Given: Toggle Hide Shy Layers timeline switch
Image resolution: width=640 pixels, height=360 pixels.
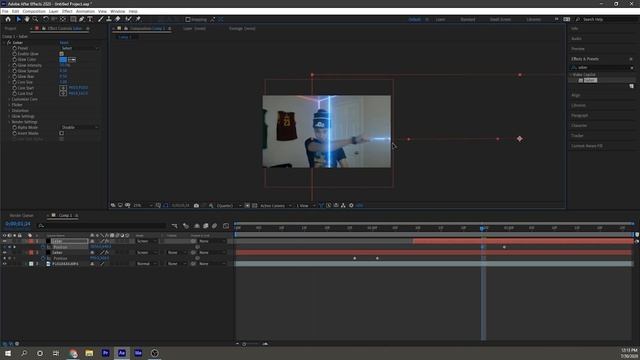Looking at the screenshot, I should [197, 226].
